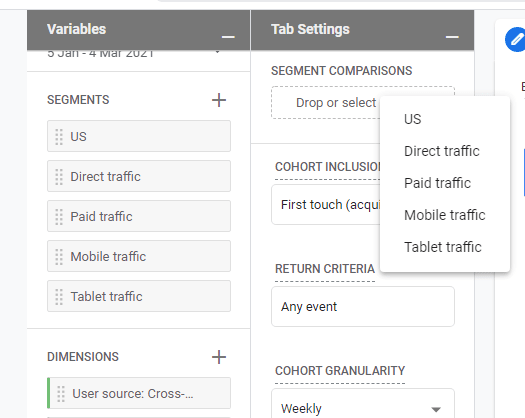Minimize the Tab Settings panel
The height and width of the screenshot is (418, 525).
click(452, 37)
